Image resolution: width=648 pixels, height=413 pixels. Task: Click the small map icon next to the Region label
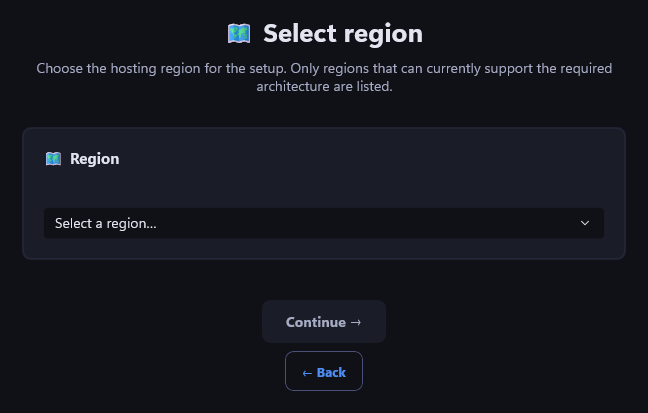coord(53,159)
